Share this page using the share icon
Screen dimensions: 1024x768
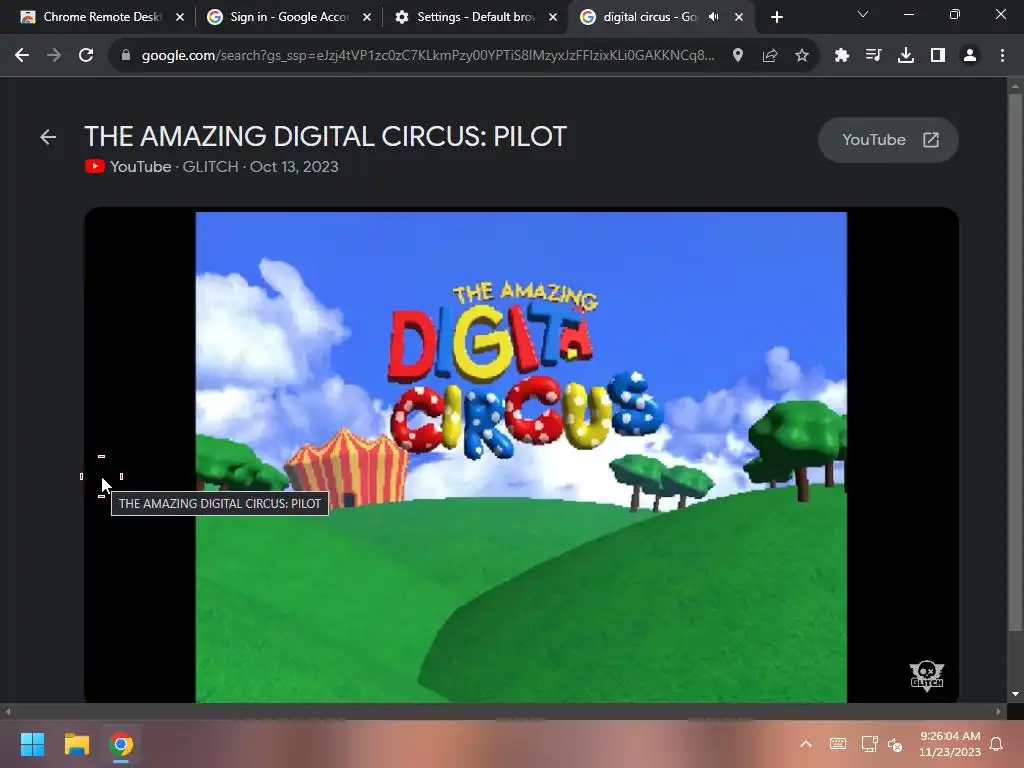pos(770,56)
